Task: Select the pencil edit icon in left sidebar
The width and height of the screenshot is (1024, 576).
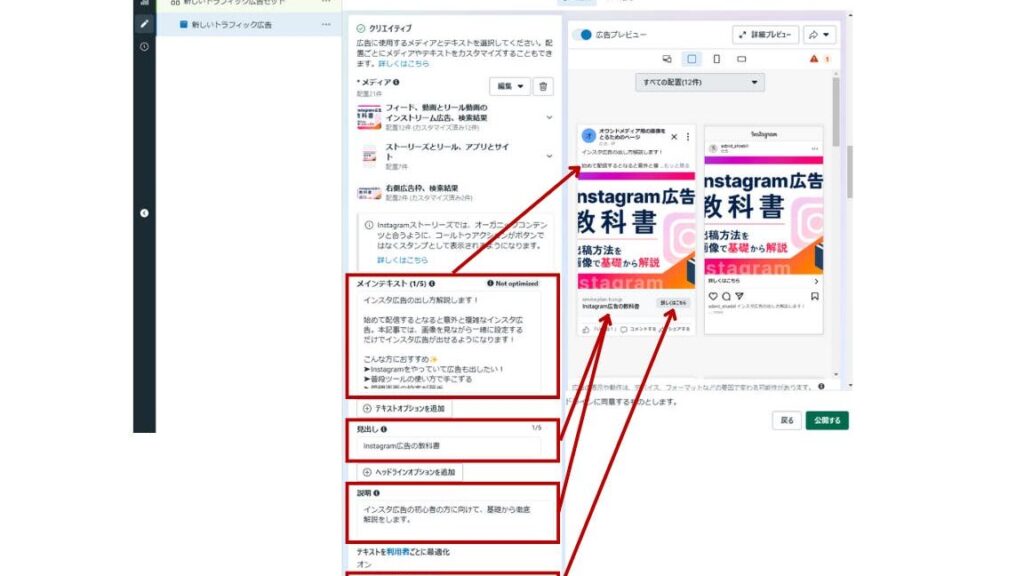Action: 144,23
